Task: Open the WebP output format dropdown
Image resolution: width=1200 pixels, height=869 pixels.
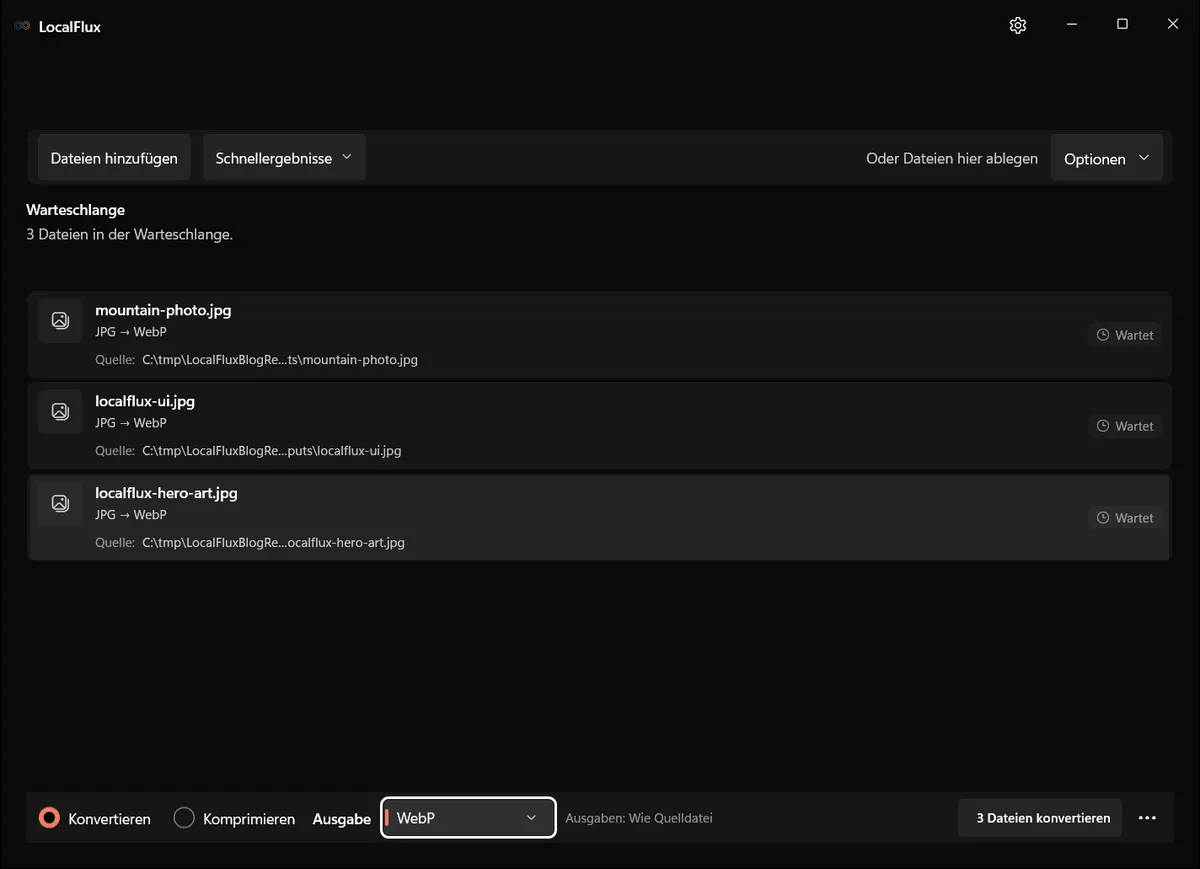Action: (468, 818)
